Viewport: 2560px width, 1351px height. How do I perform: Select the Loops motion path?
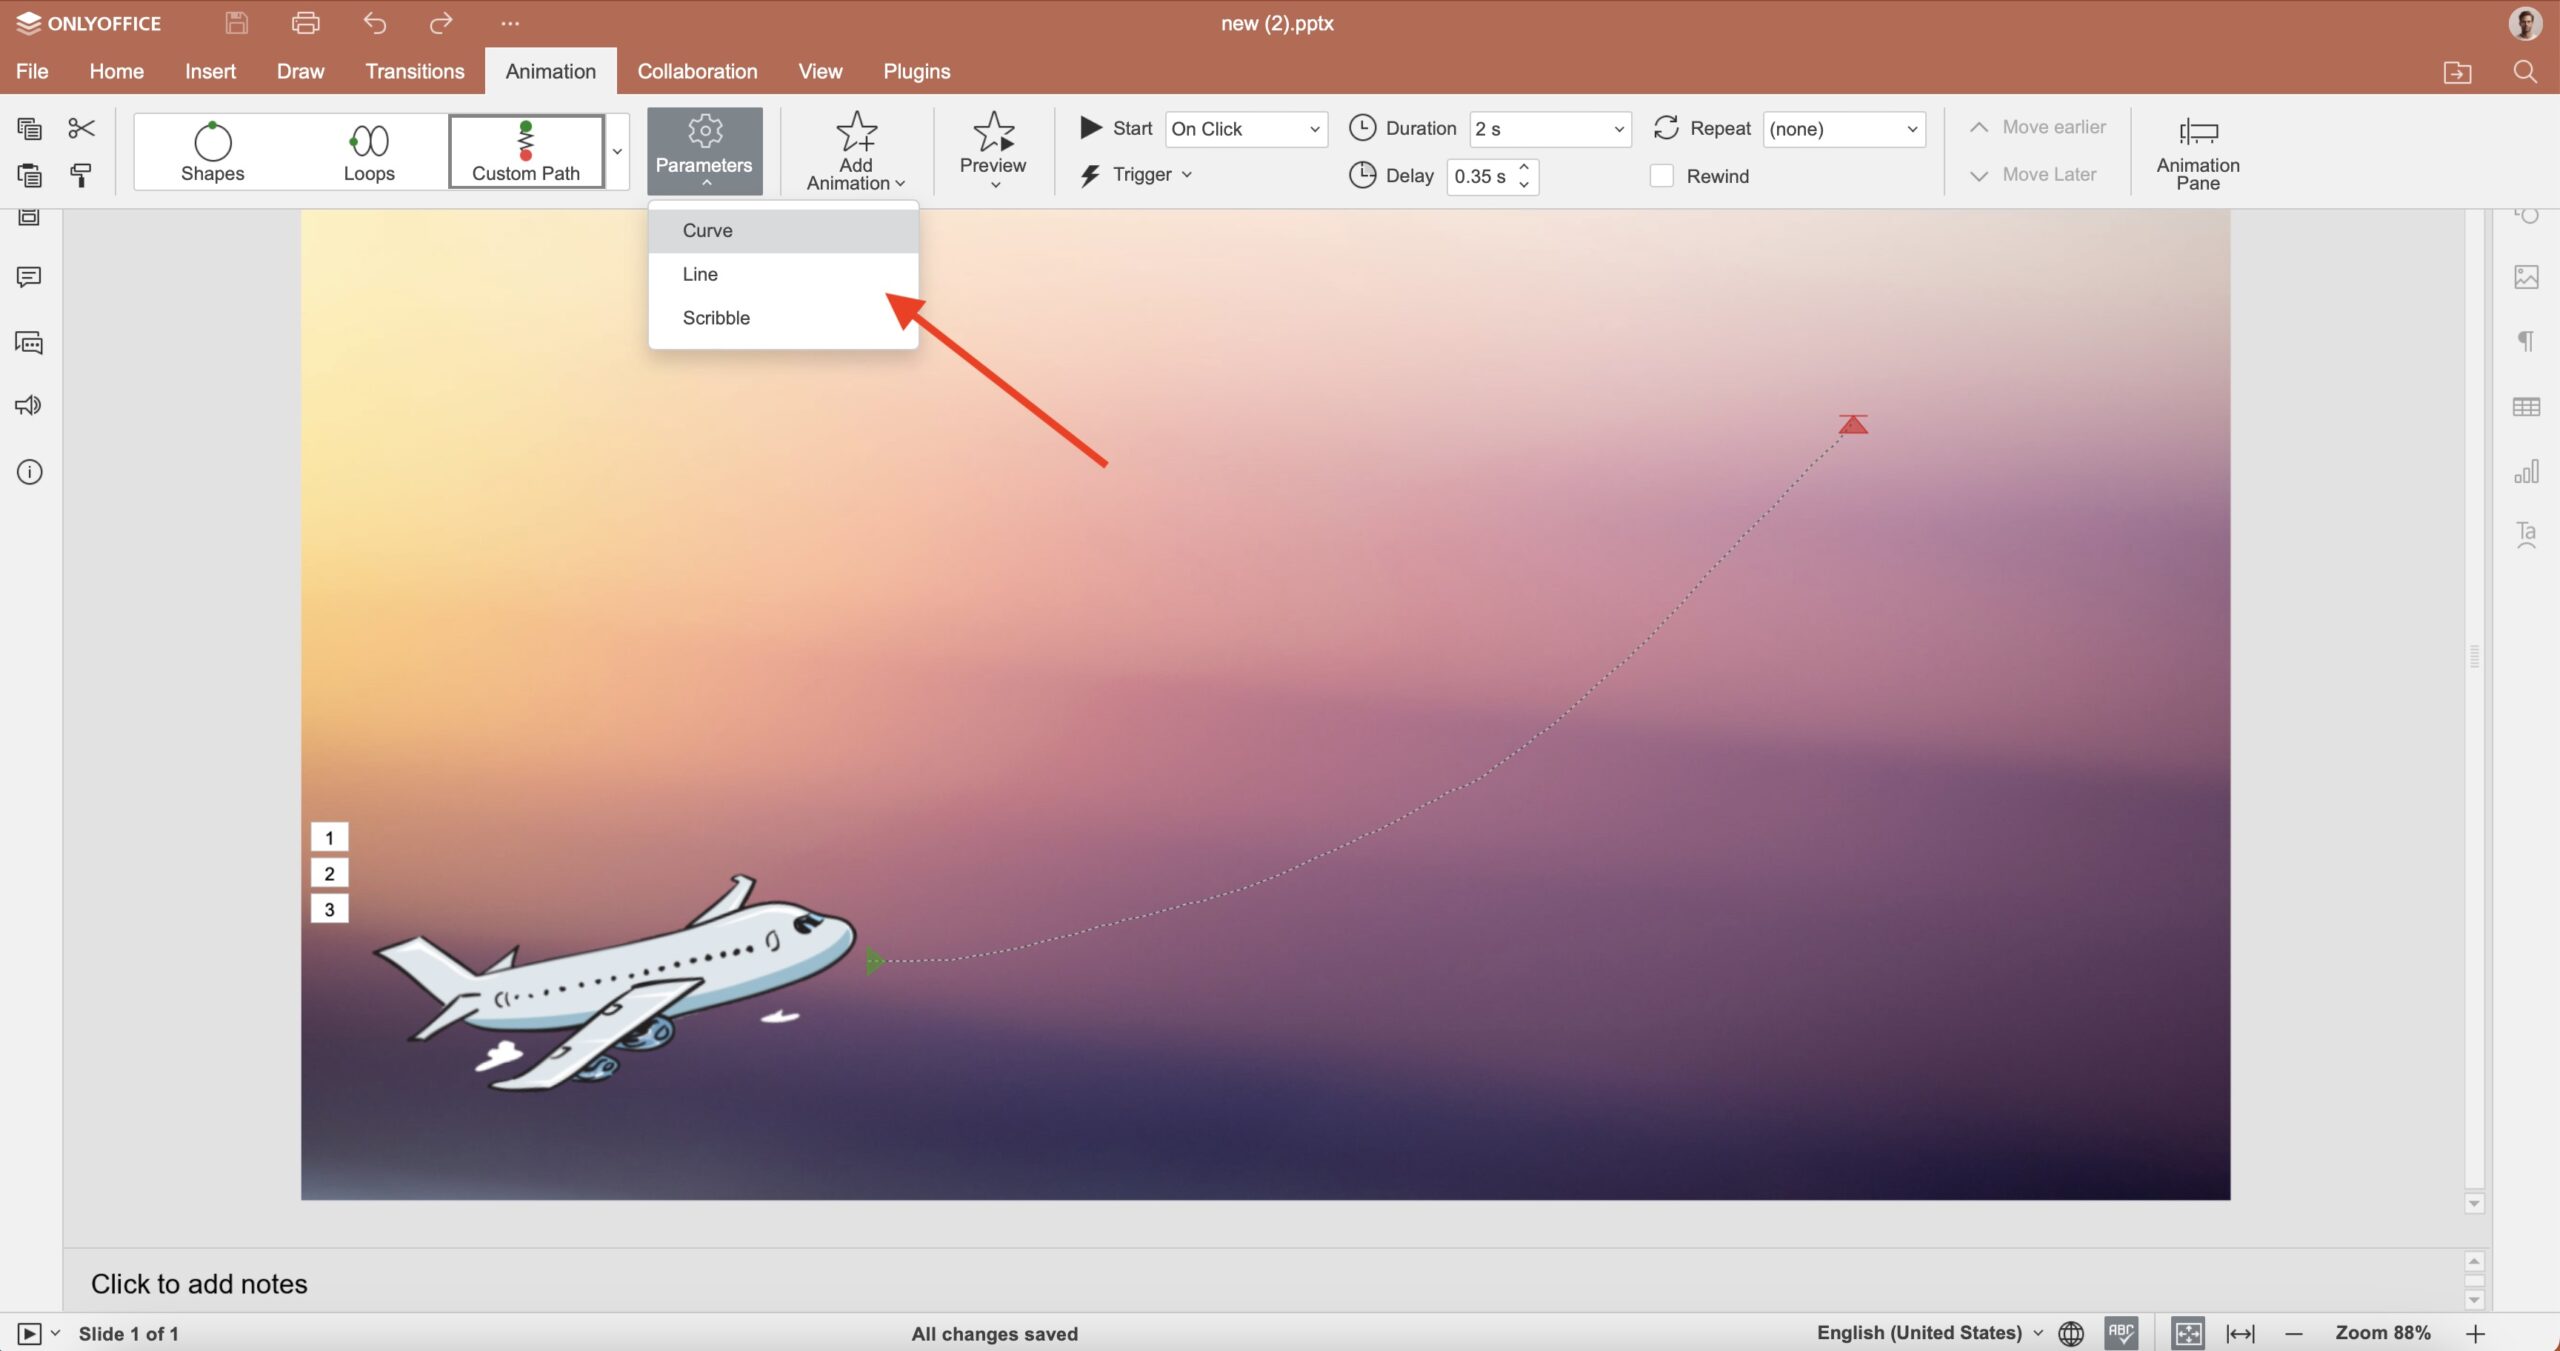[x=369, y=151]
